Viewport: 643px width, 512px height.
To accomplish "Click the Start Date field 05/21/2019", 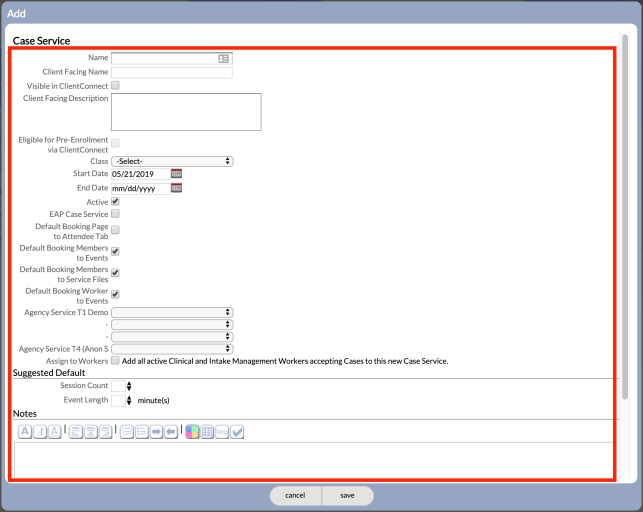I will click(x=141, y=174).
